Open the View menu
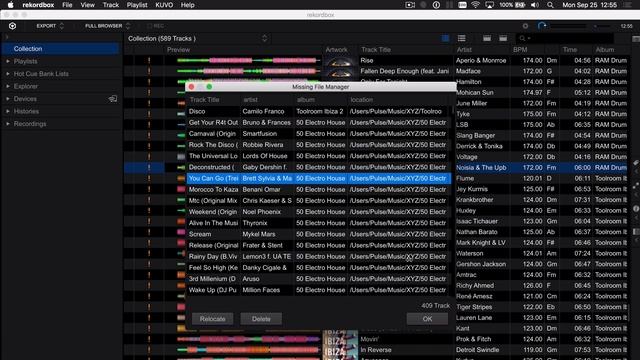Image resolution: width=640 pixels, height=360 pixels. [87, 5]
